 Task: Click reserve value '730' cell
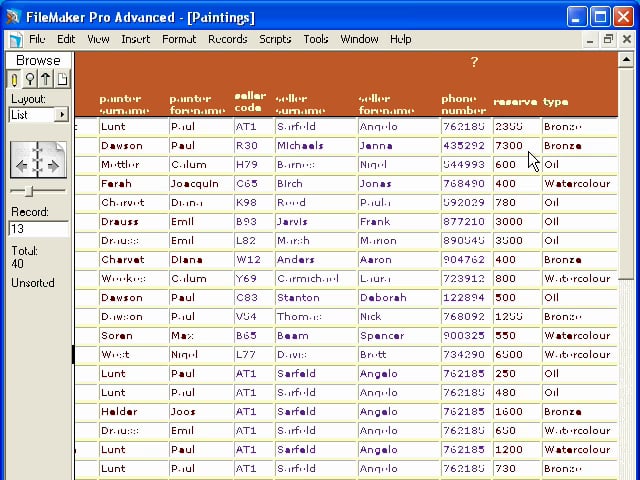coord(517,468)
